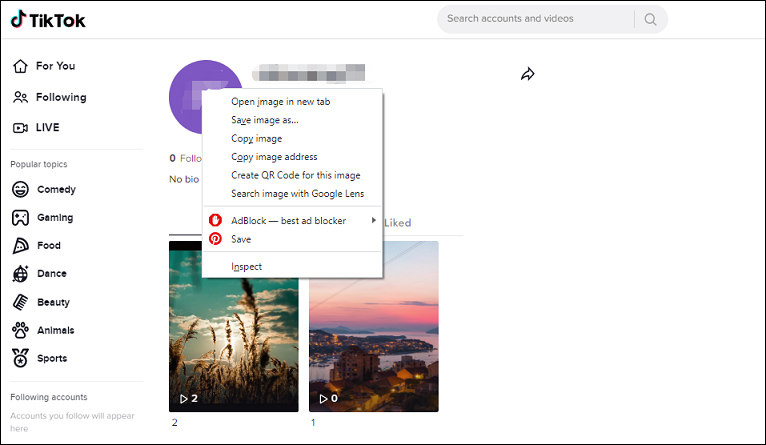The height and width of the screenshot is (445, 766).
Task: Click the search accounts and videos field
Action: click(535, 19)
